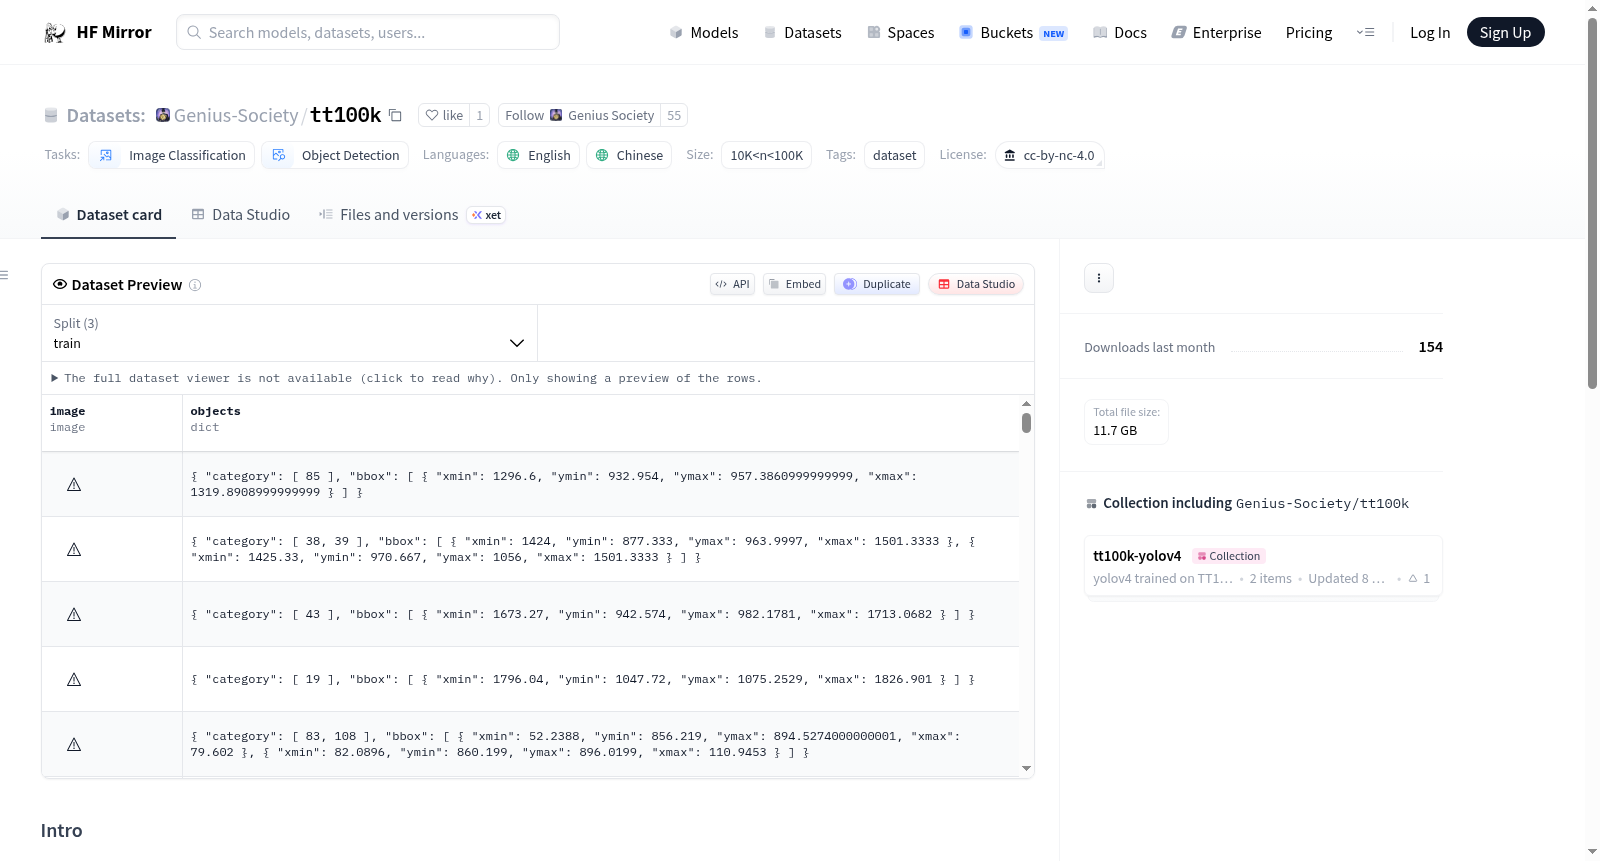Click the Duplicate button
The width and height of the screenshot is (1600, 861).
(x=877, y=284)
